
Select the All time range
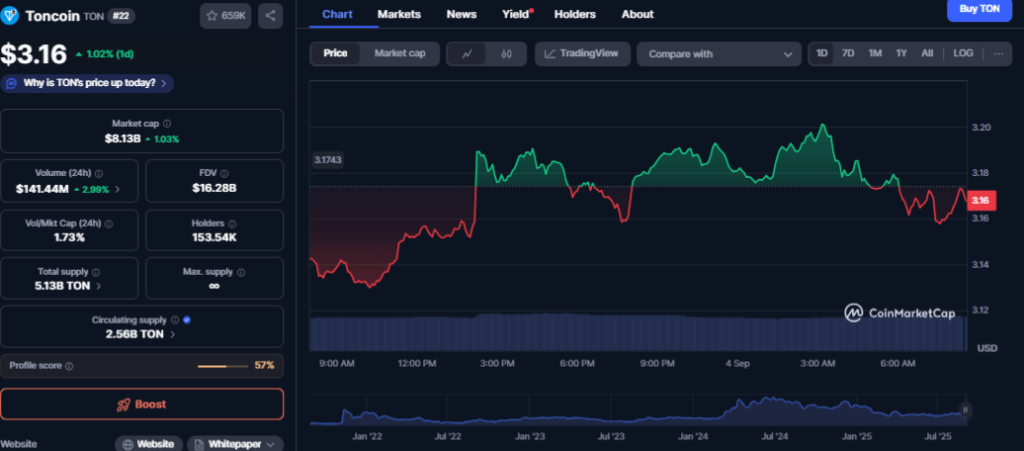pos(927,54)
